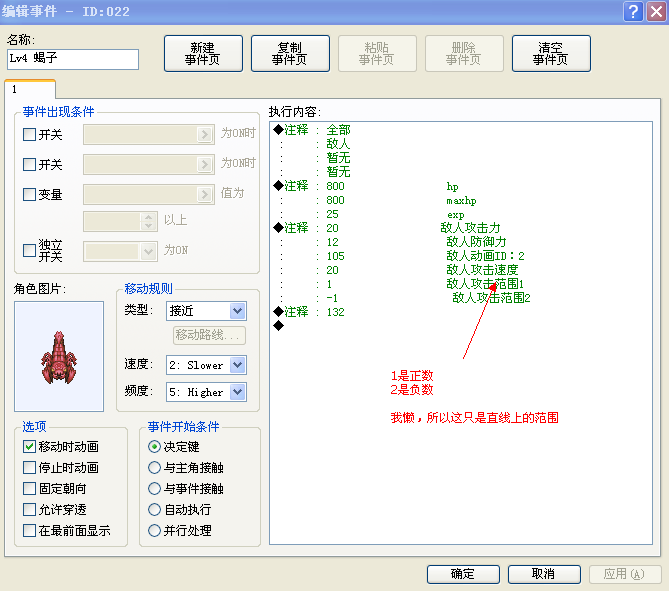
Task: Open the second switch selector arrow
Action: pos(205,164)
